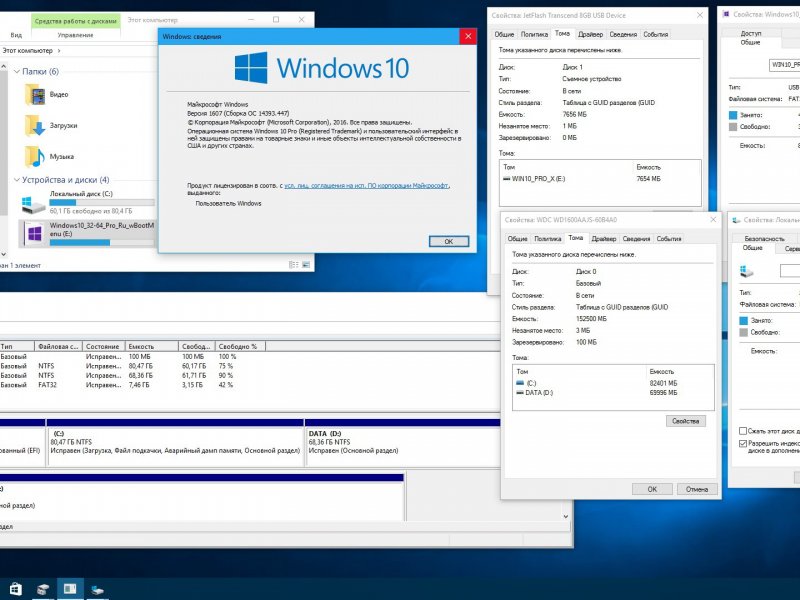Open the Управление ribbon tab
800x600 pixels.
click(x=76, y=35)
